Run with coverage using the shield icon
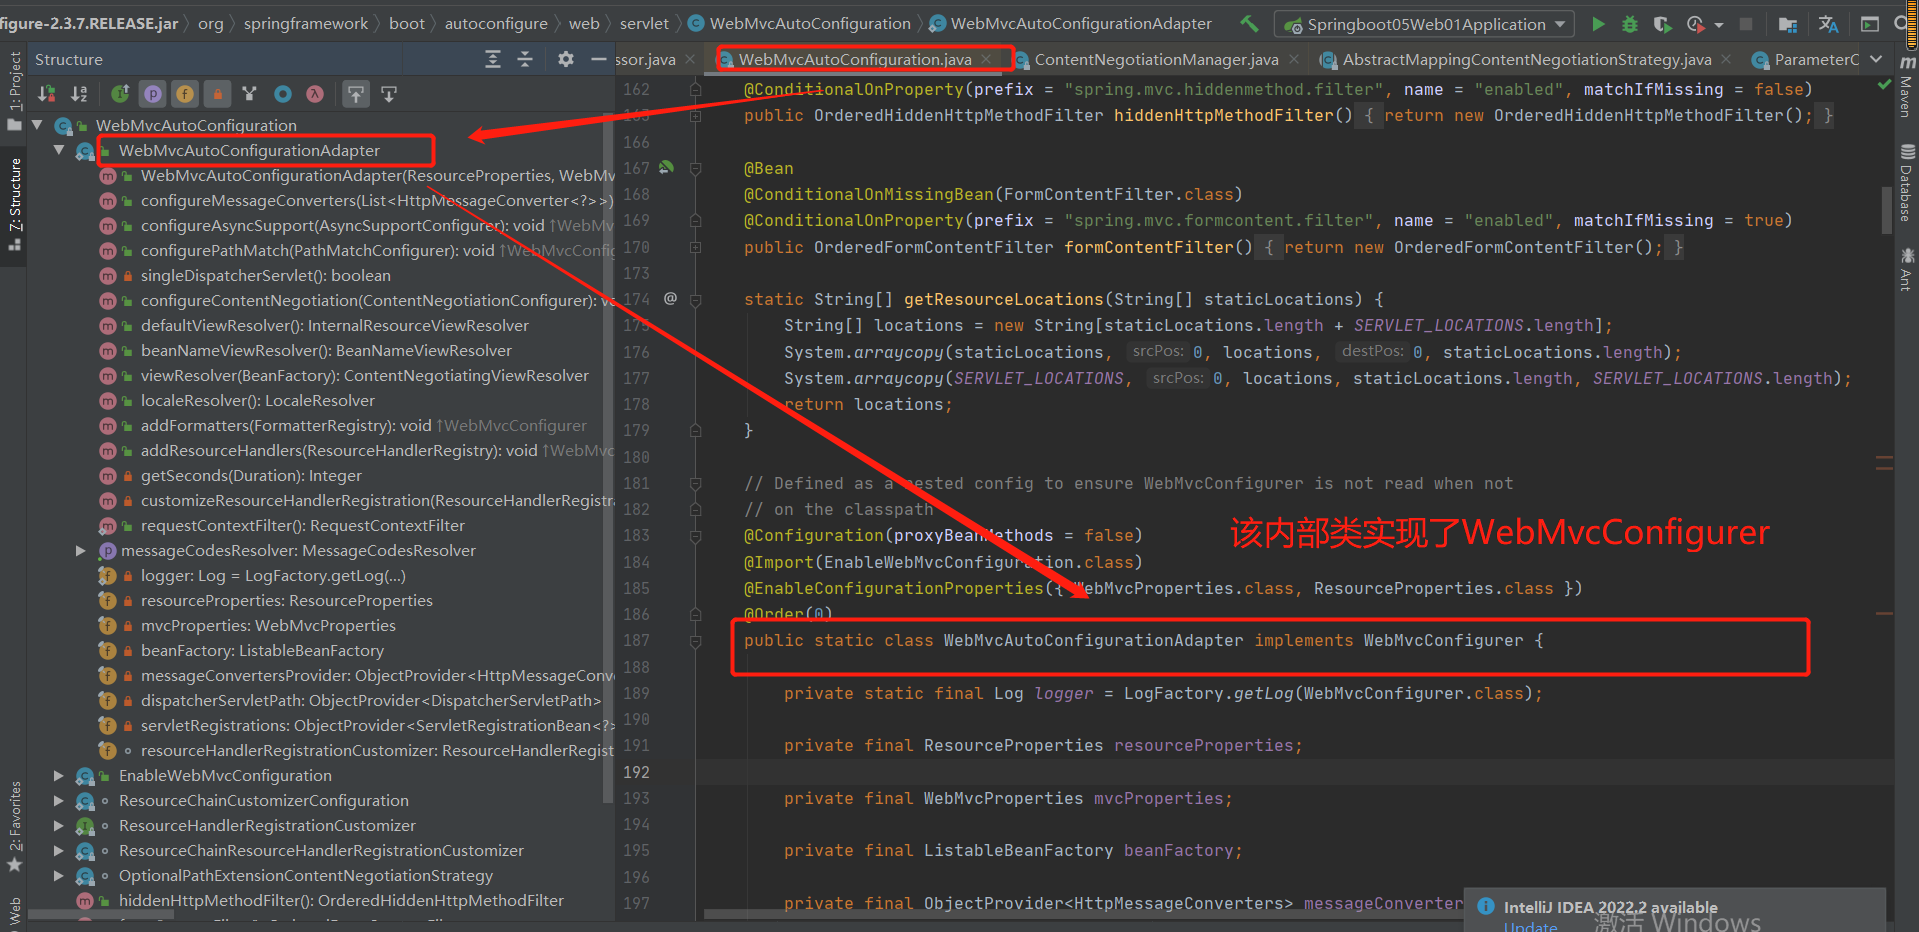1919x932 pixels. point(1662,24)
